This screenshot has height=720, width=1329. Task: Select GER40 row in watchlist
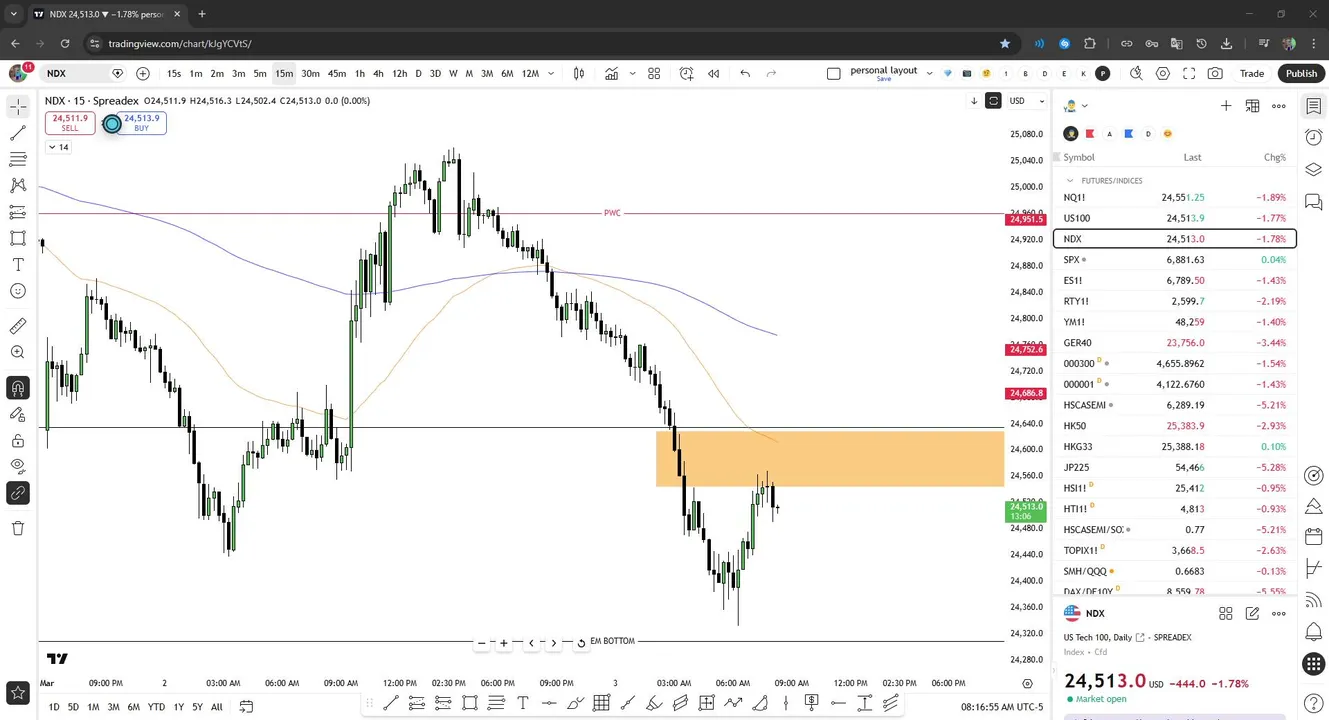tap(1175, 343)
